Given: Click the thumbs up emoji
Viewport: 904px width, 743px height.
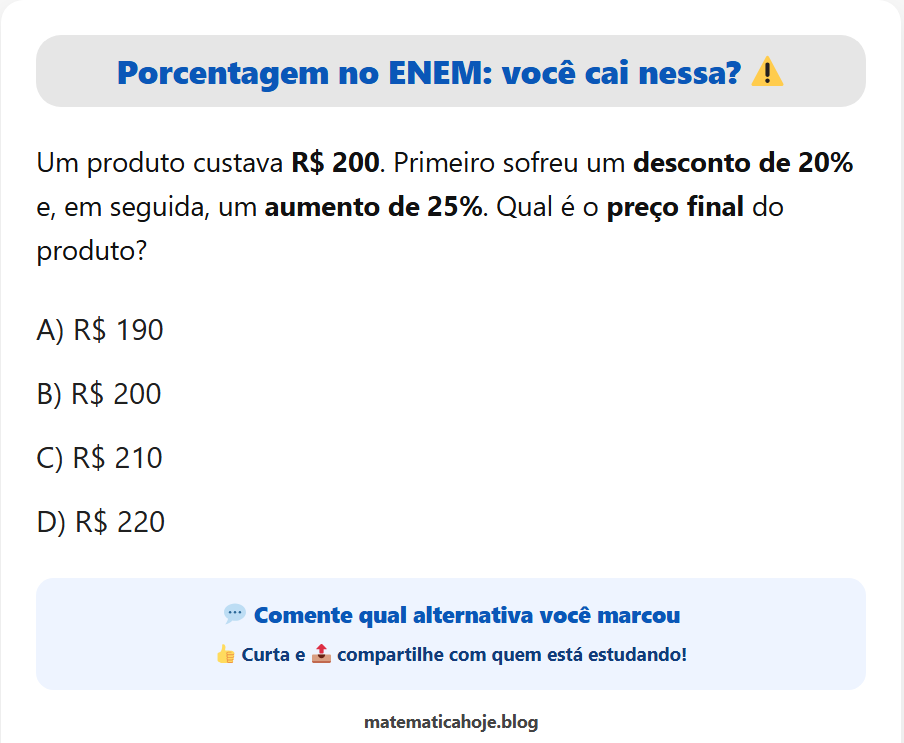Looking at the screenshot, I should (x=225, y=655).
